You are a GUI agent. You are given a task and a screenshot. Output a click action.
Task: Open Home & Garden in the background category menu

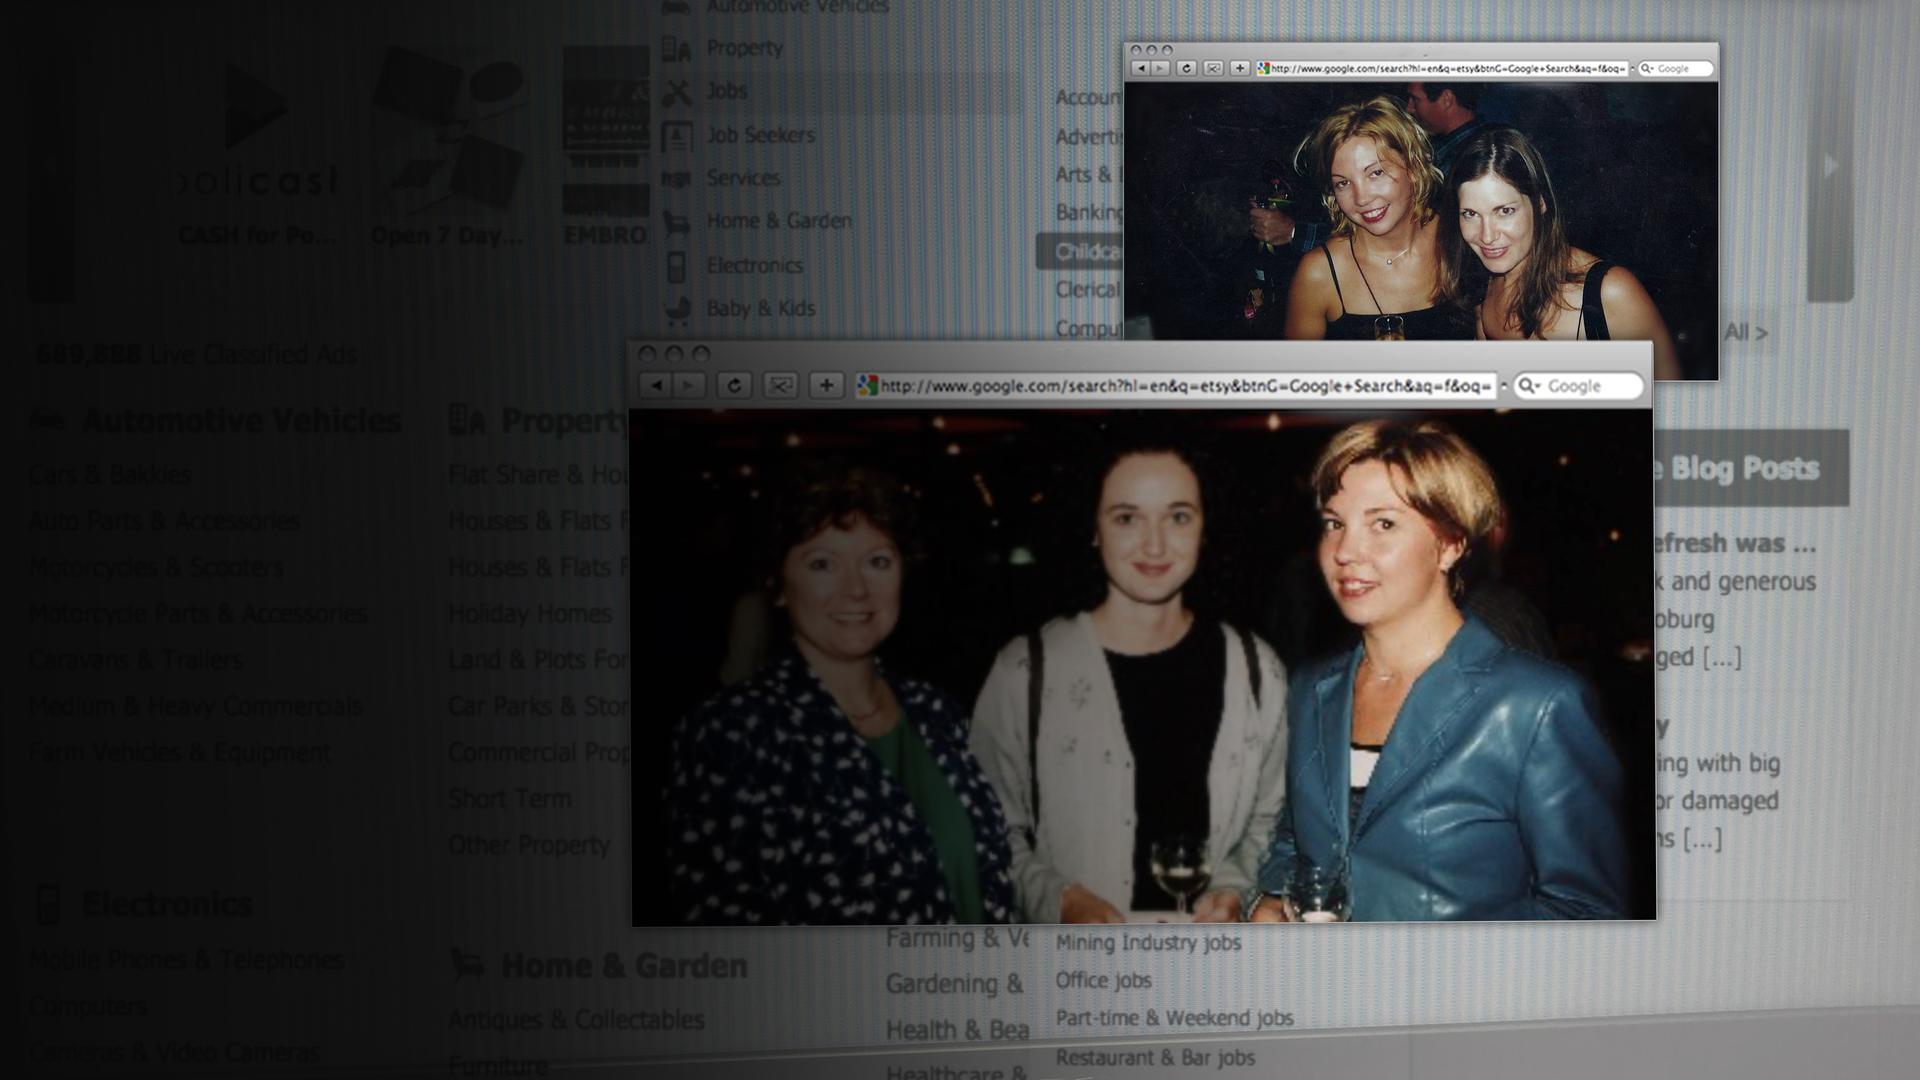(779, 220)
